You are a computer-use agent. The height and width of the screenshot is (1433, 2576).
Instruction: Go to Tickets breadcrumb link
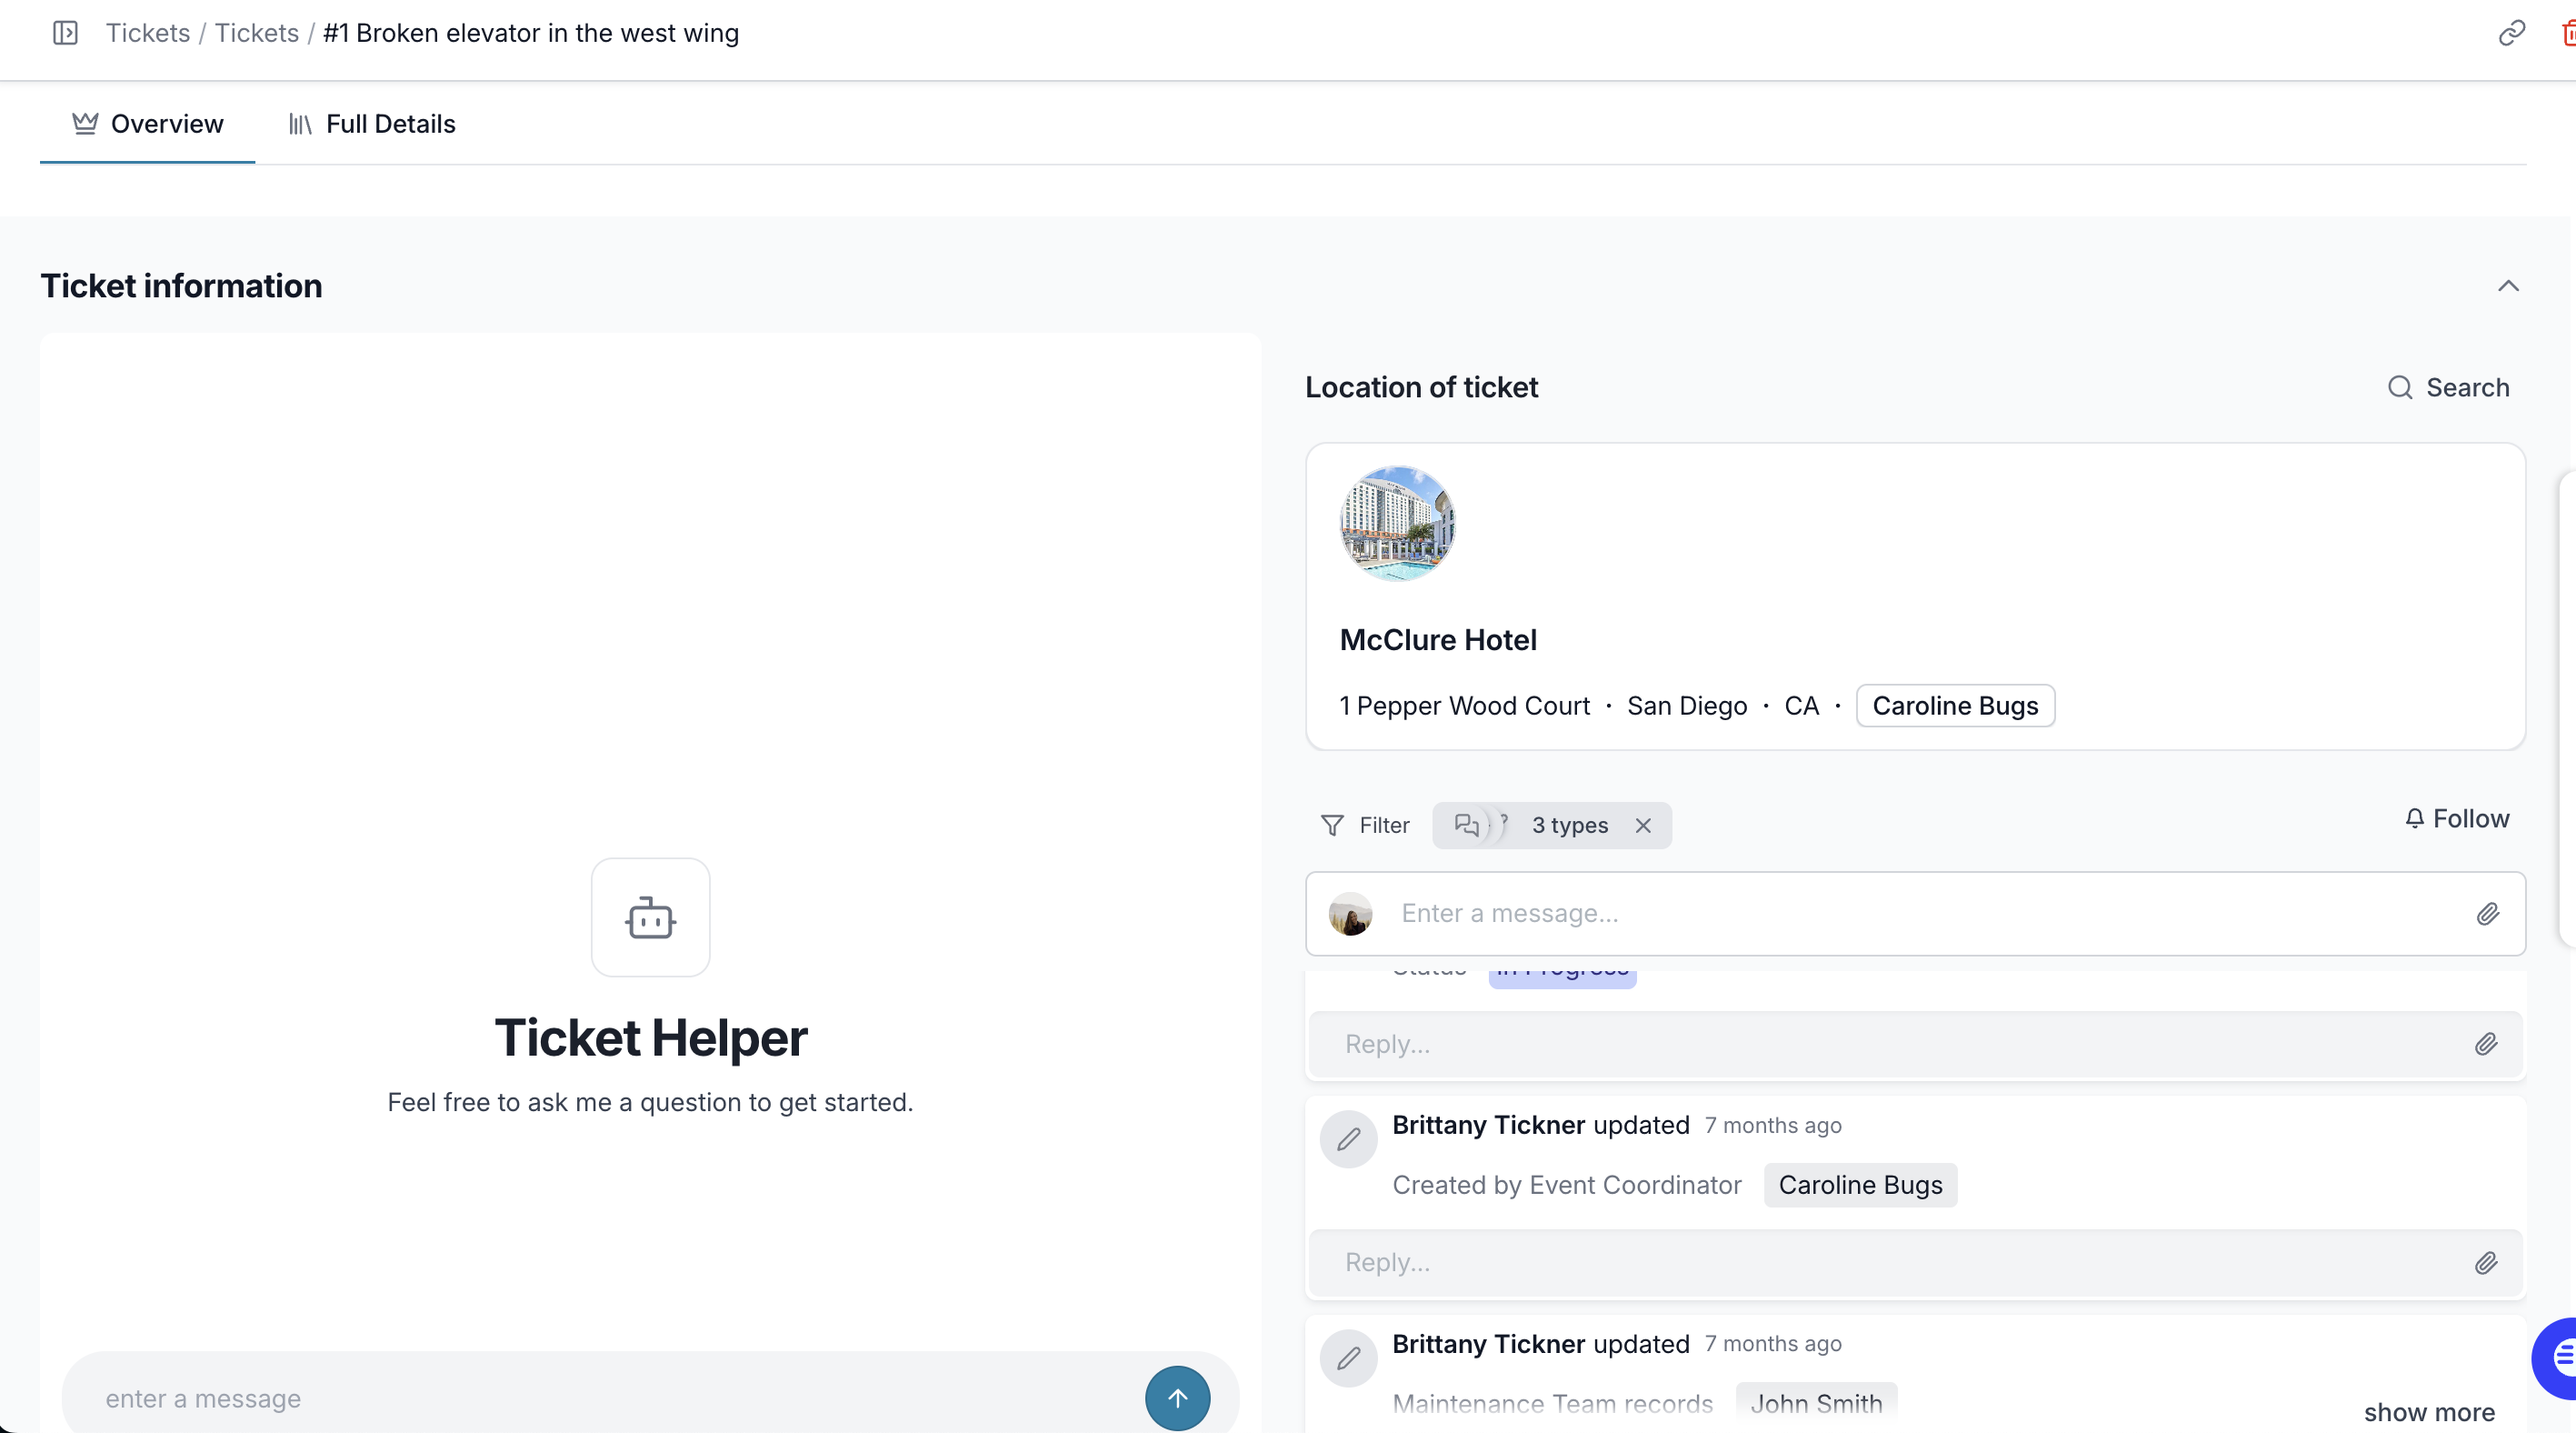point(148,33)
